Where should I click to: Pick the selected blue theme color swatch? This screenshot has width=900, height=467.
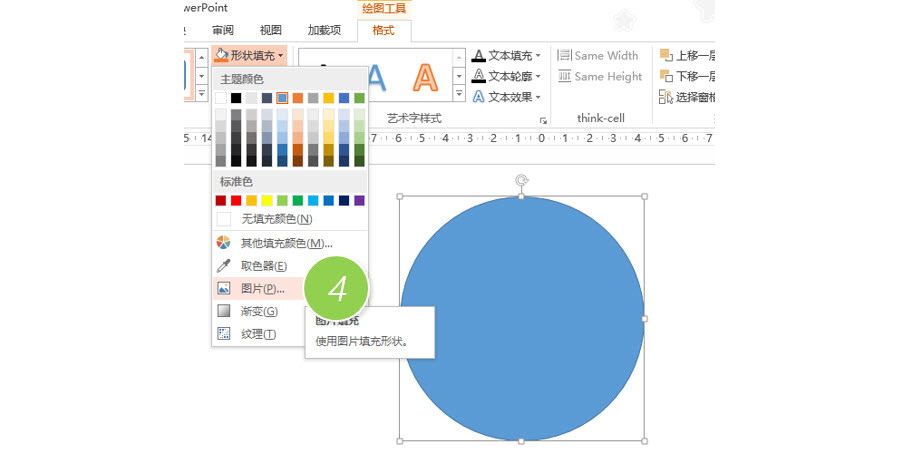pyautogui.click(x=282, y=98)
